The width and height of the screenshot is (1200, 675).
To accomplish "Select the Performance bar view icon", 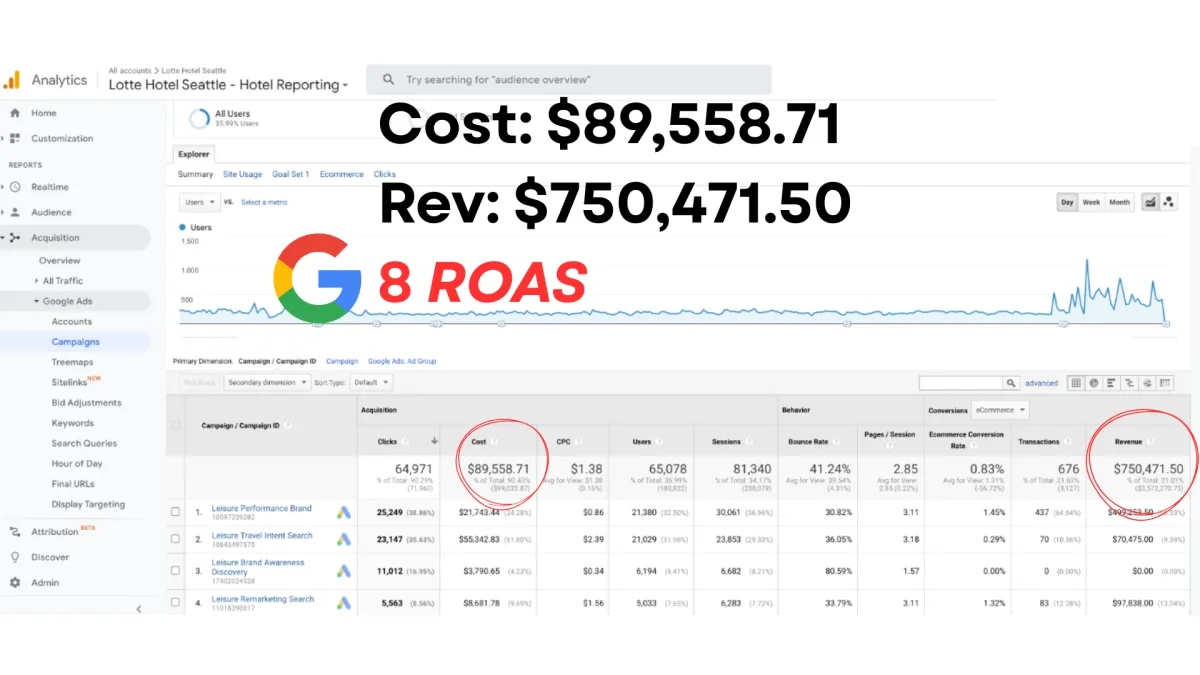I will coord(1111,383).
